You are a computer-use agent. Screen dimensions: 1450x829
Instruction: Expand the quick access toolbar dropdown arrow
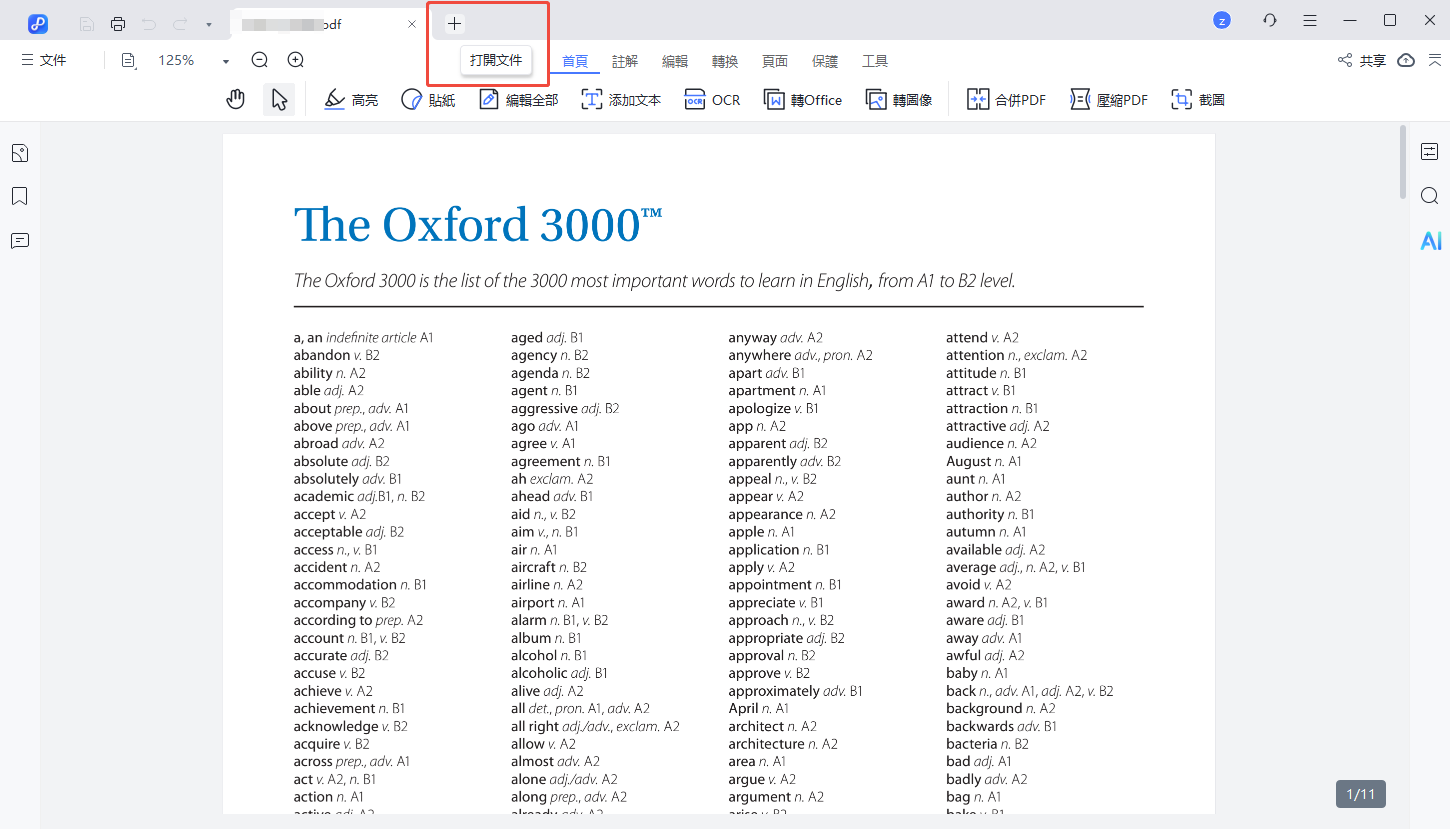click(x=208, y=24)
